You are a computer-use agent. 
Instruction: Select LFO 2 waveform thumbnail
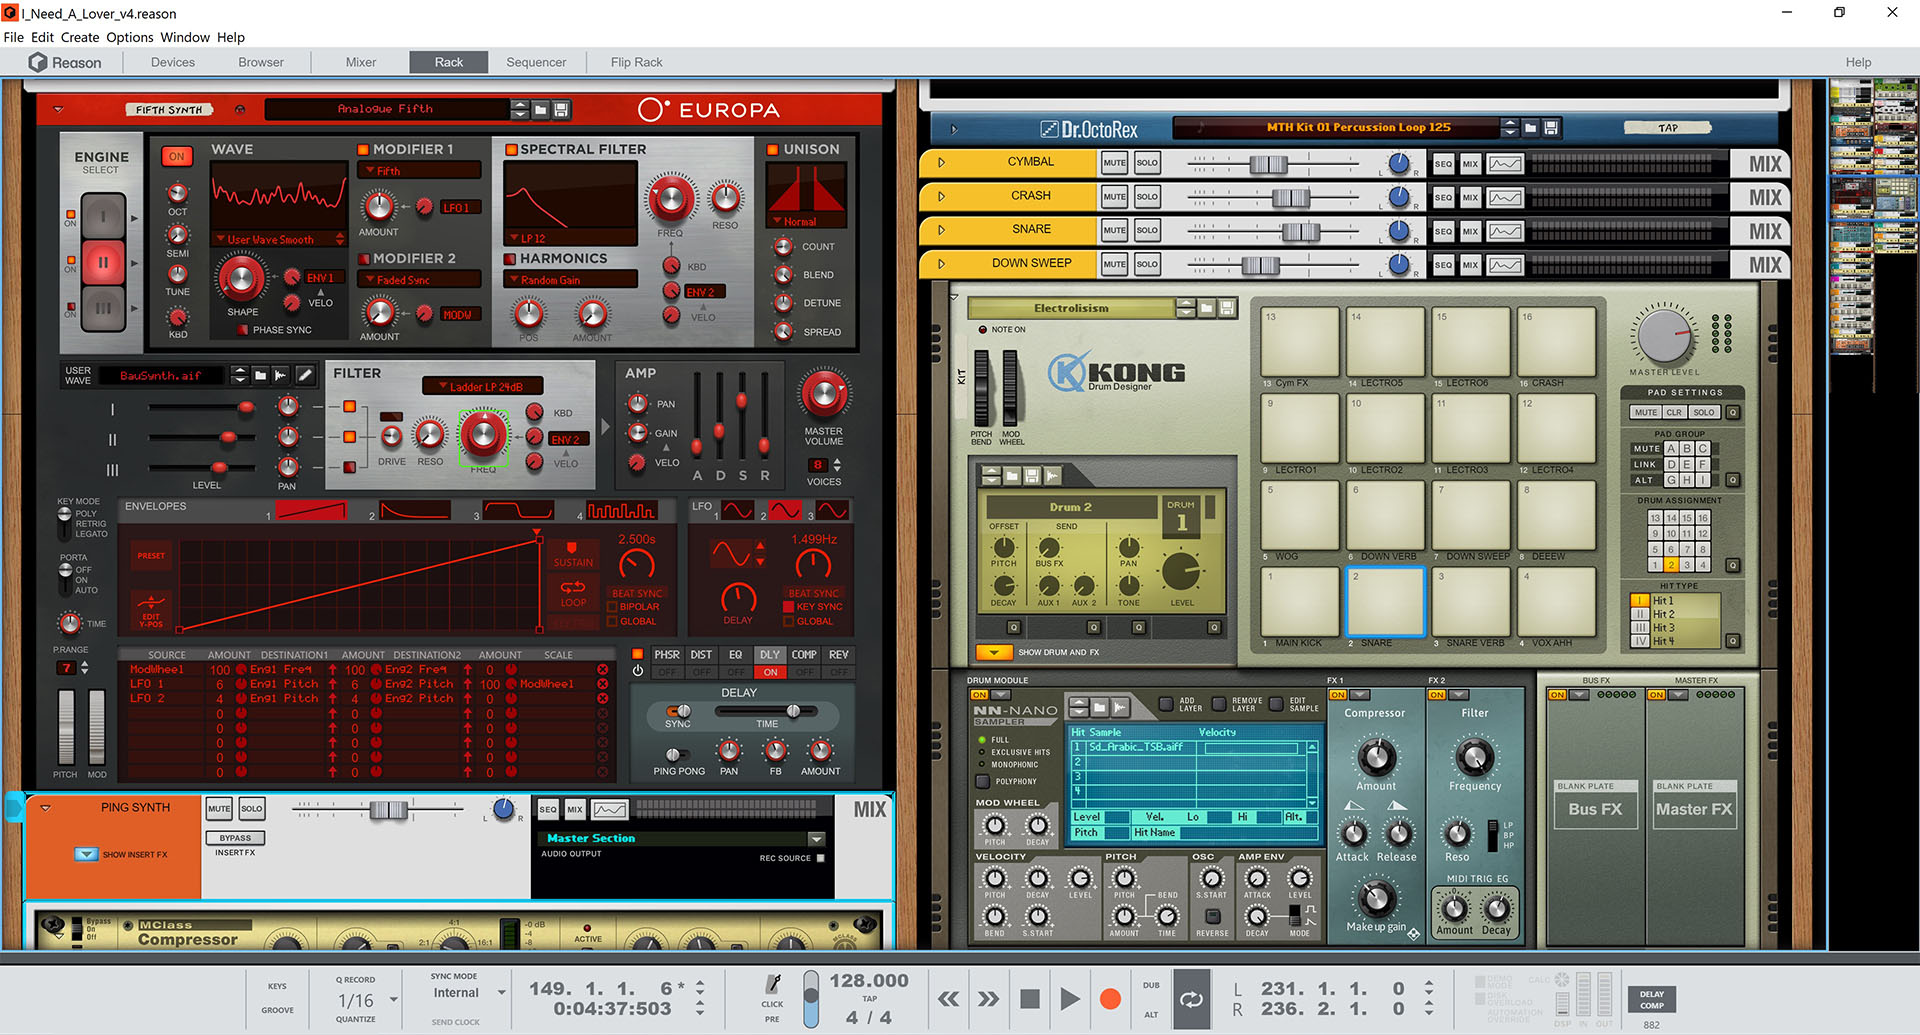[785, 511]
